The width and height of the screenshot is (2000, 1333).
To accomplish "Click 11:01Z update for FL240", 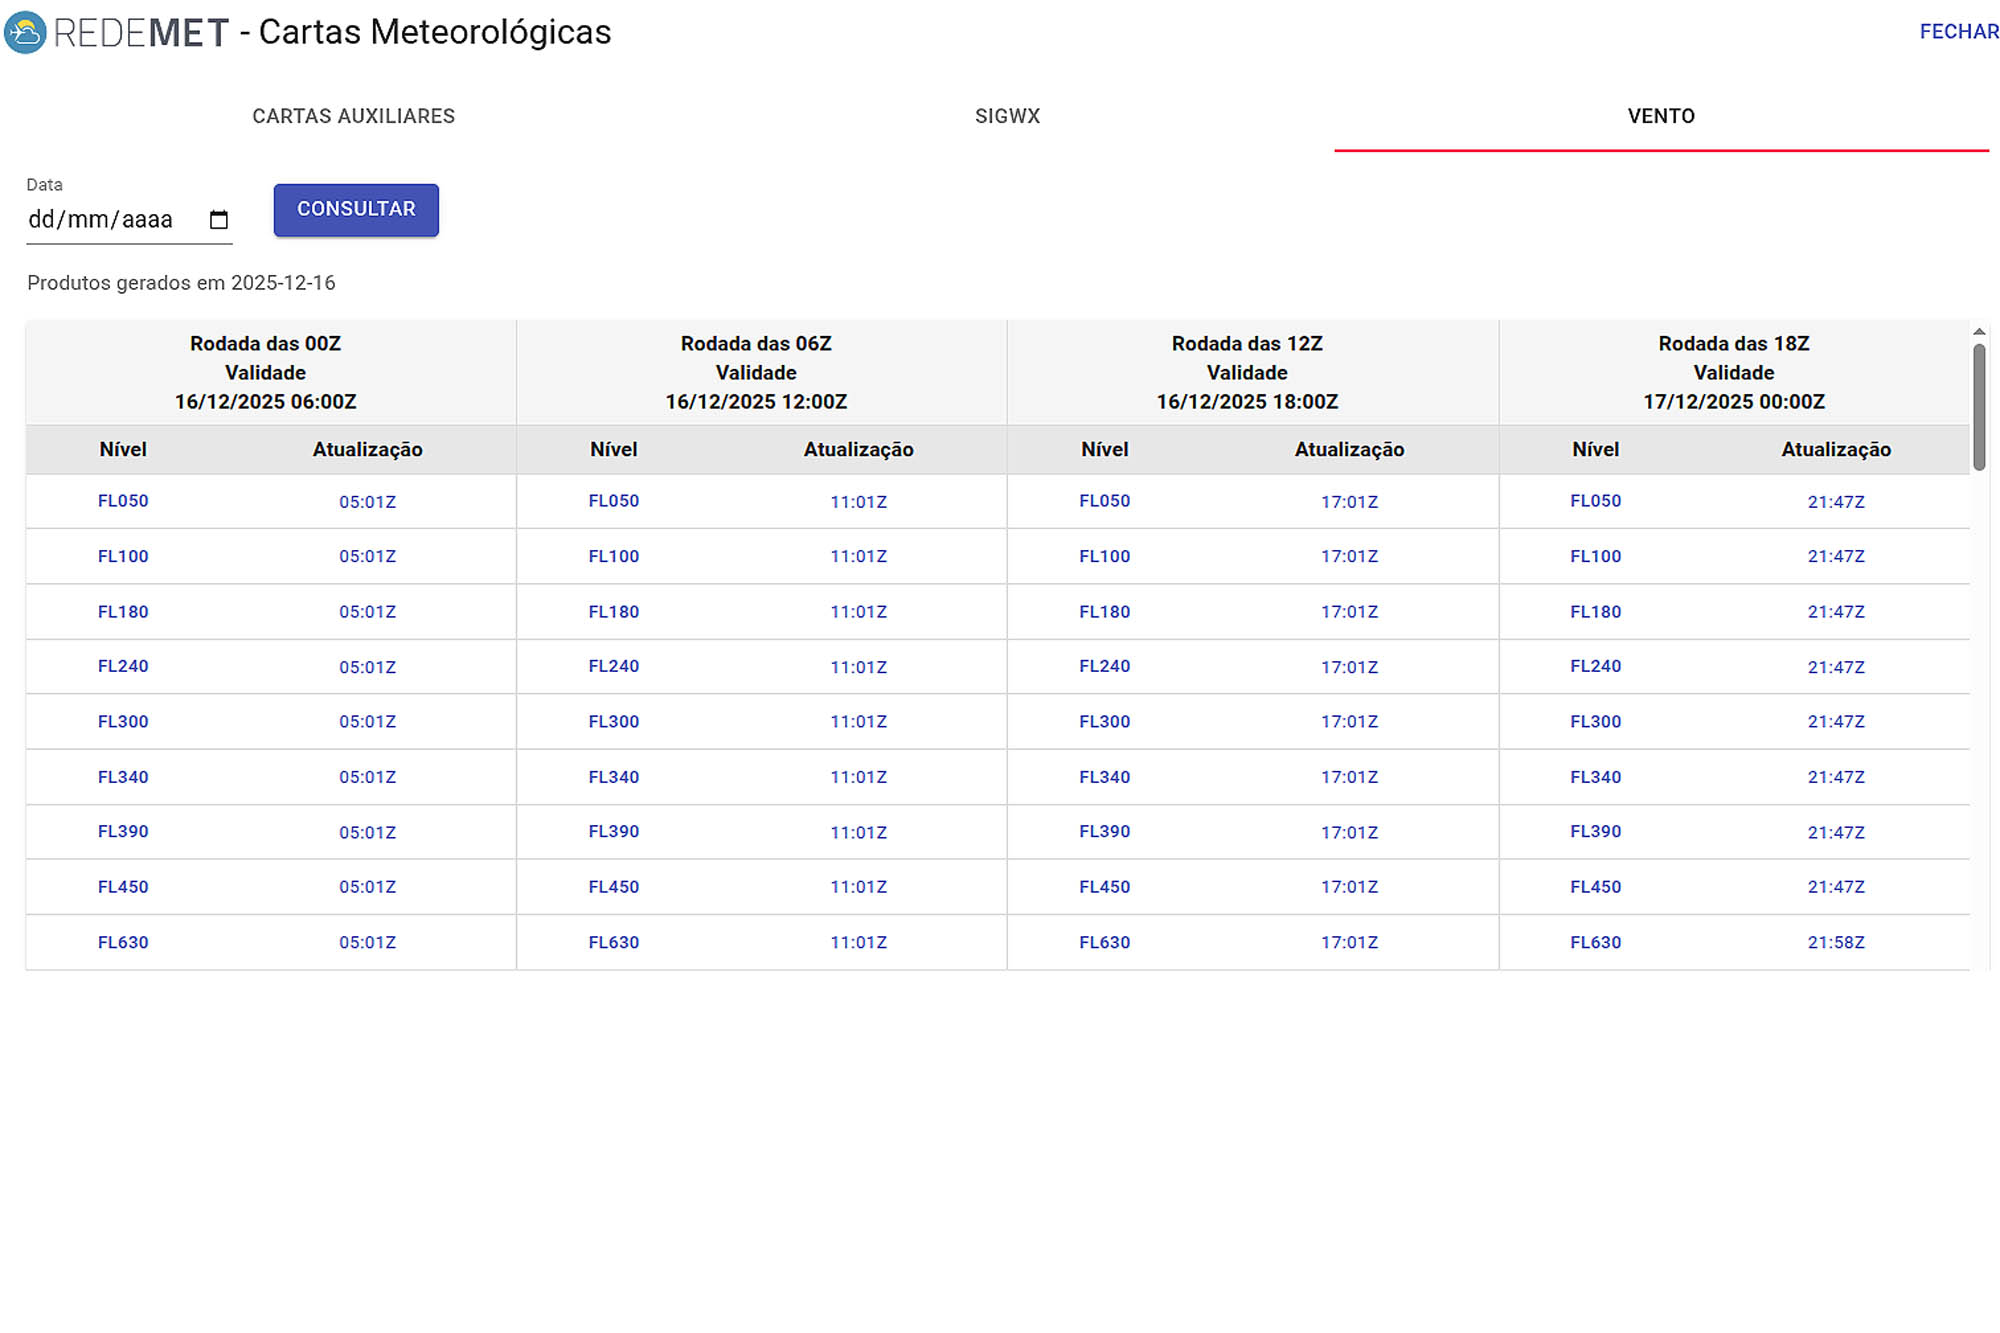I will [858, 667].
